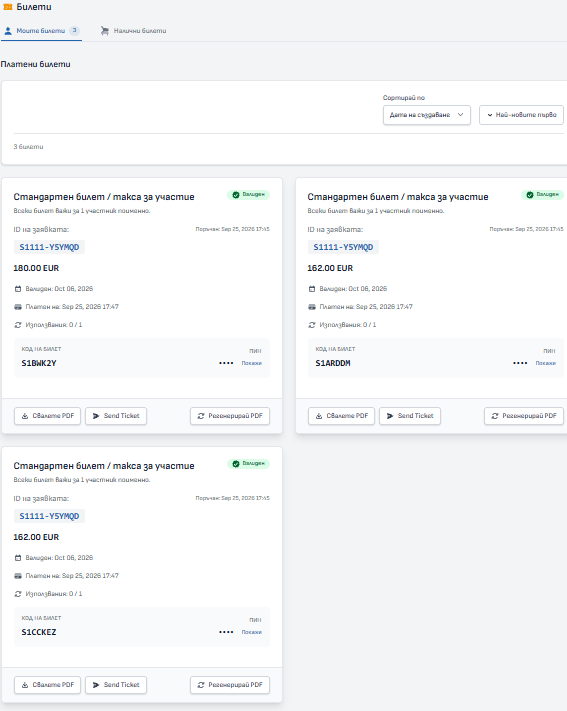Click the payment card icon on ticket S1ARDDM

312,307
